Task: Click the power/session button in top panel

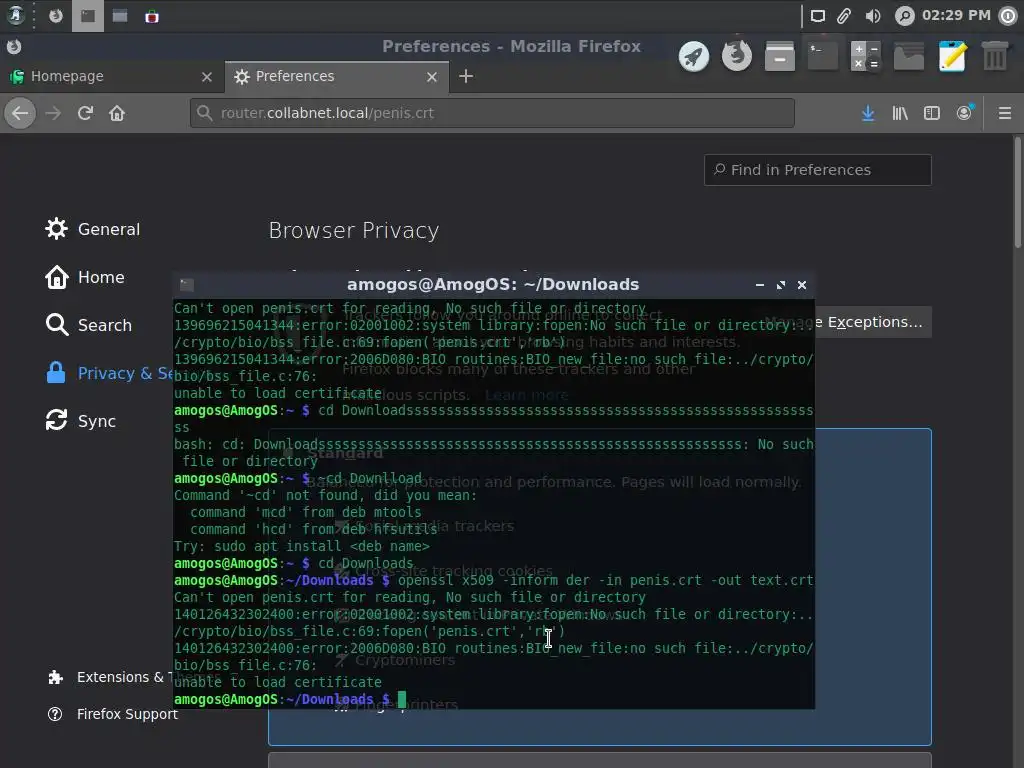Action: point(1008,16)
